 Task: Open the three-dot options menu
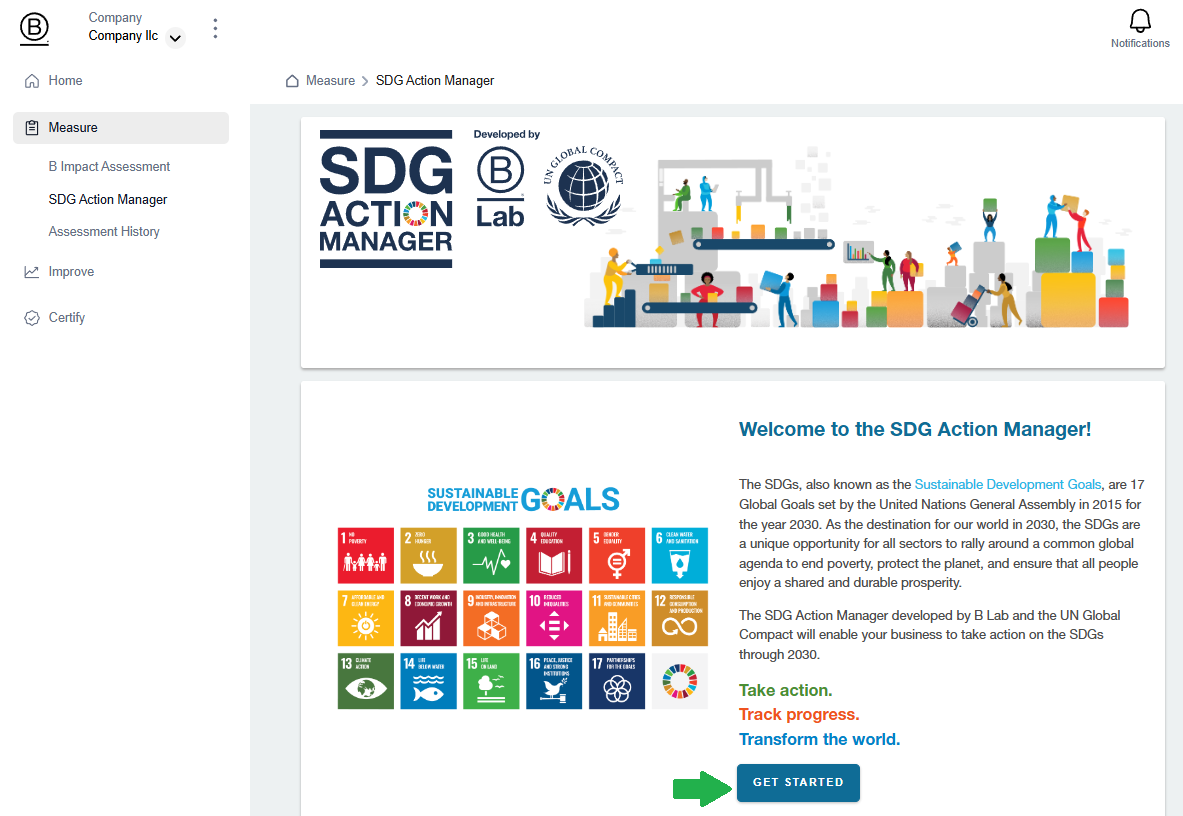(x=215, y=29)
